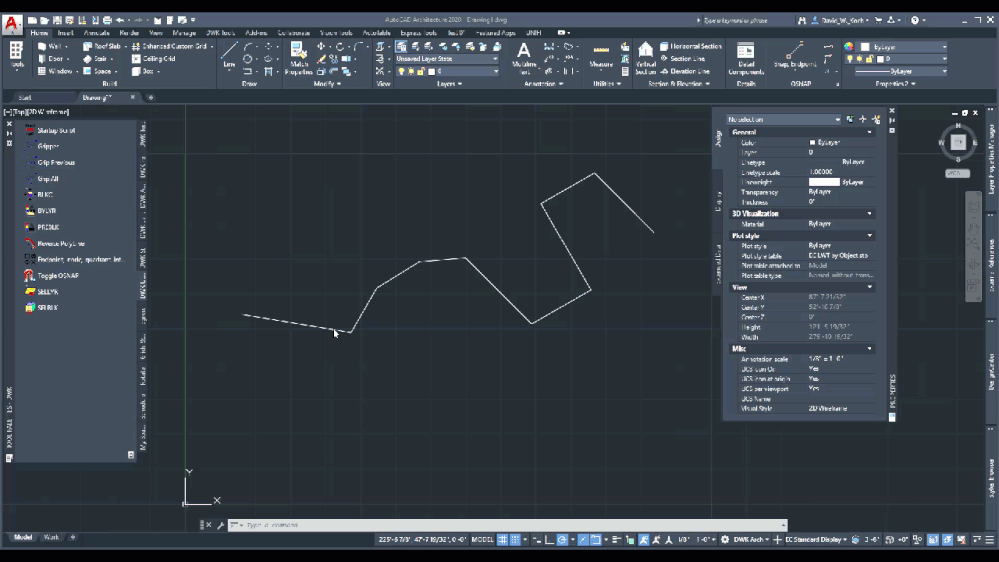Select the Wall tool
The image size is (999, 562).
click(x=50, y=47)
